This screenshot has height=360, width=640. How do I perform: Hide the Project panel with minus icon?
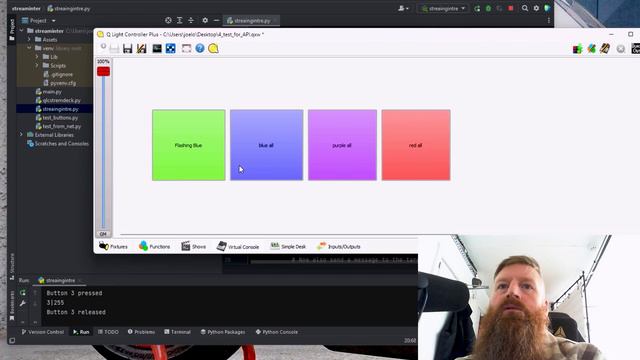coord(216,20)
